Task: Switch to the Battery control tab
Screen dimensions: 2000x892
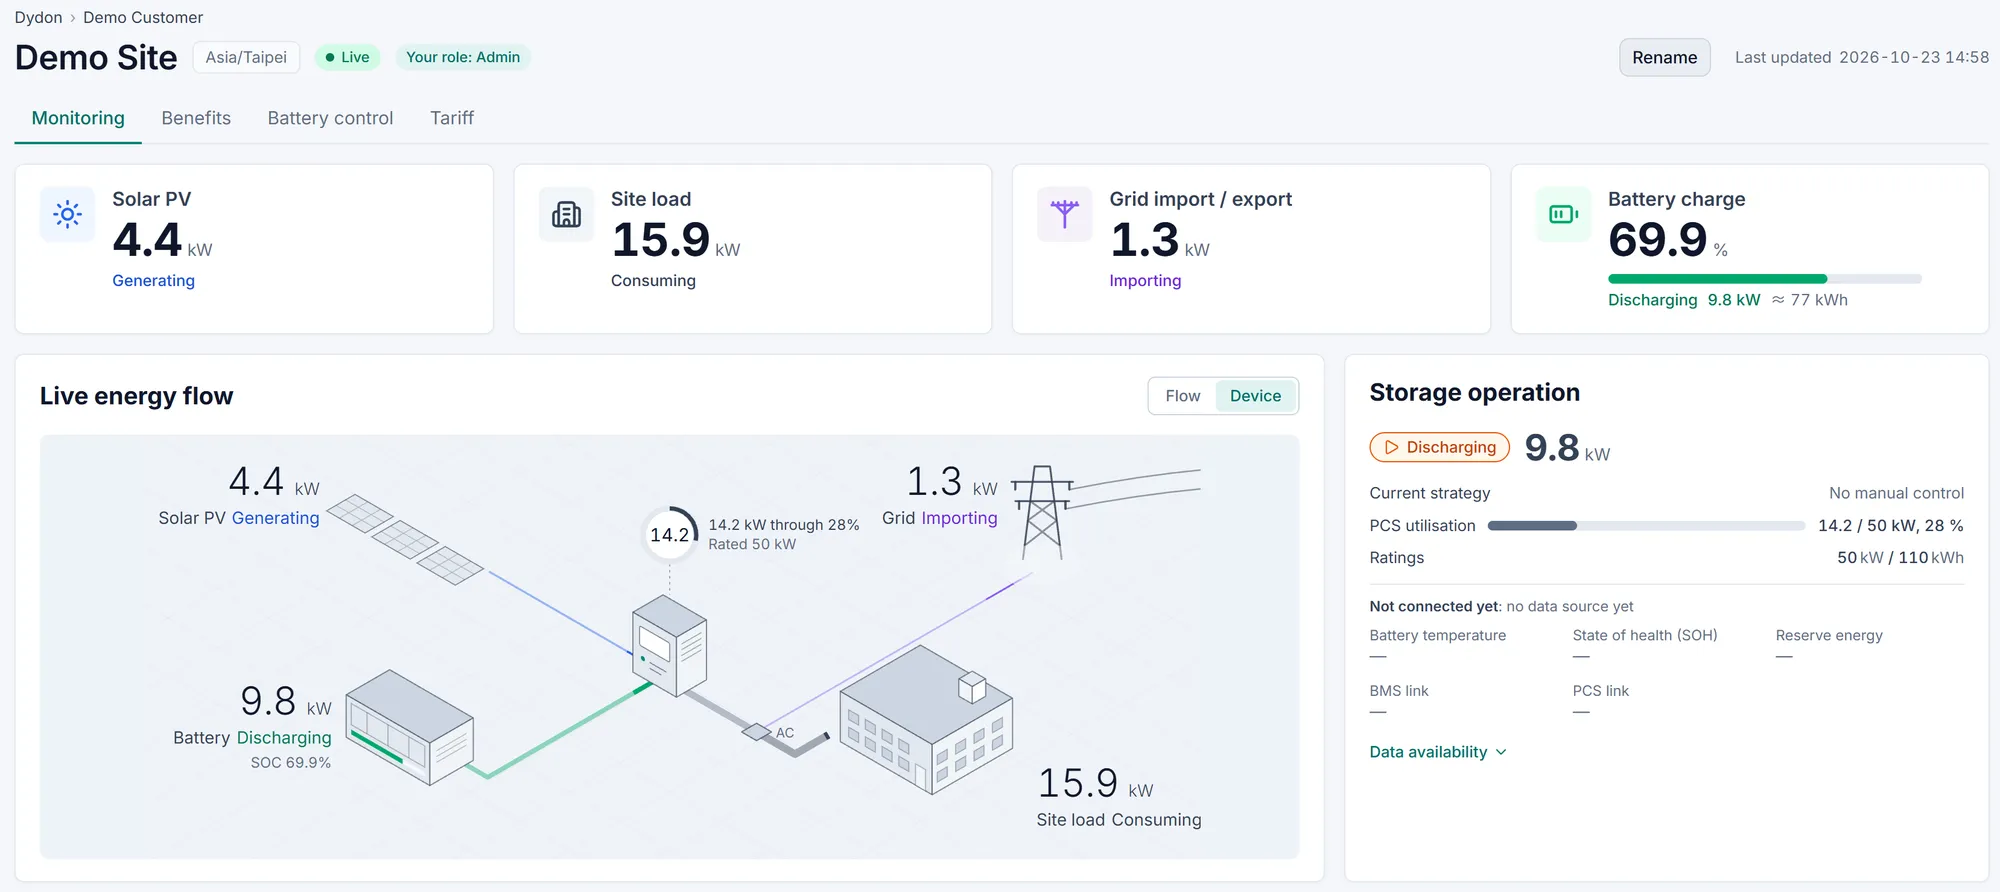Action: (x=330, y=118)
